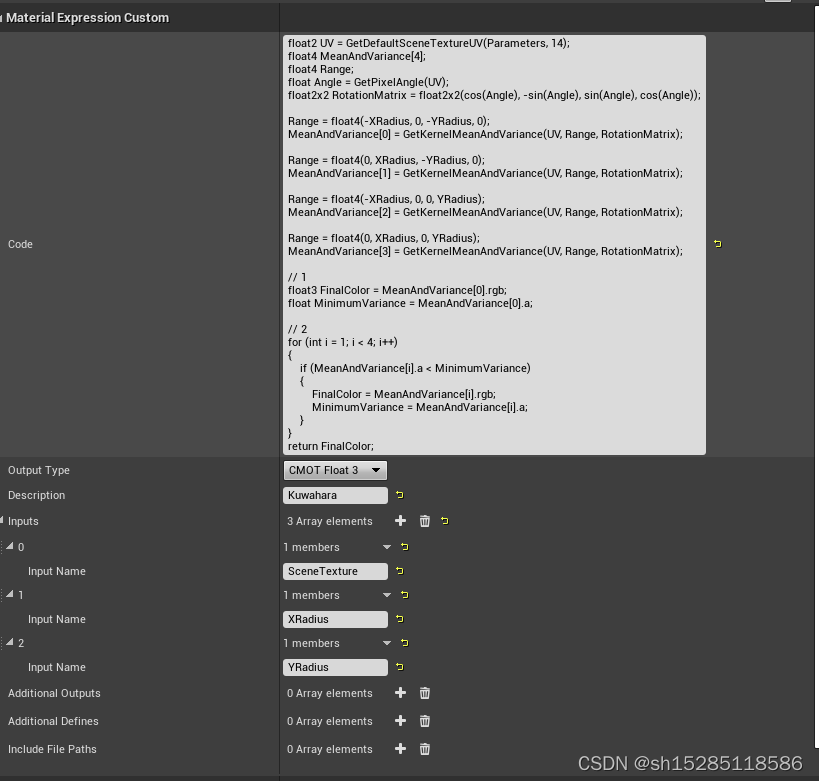Add an element to Additional Outputs

401,693
